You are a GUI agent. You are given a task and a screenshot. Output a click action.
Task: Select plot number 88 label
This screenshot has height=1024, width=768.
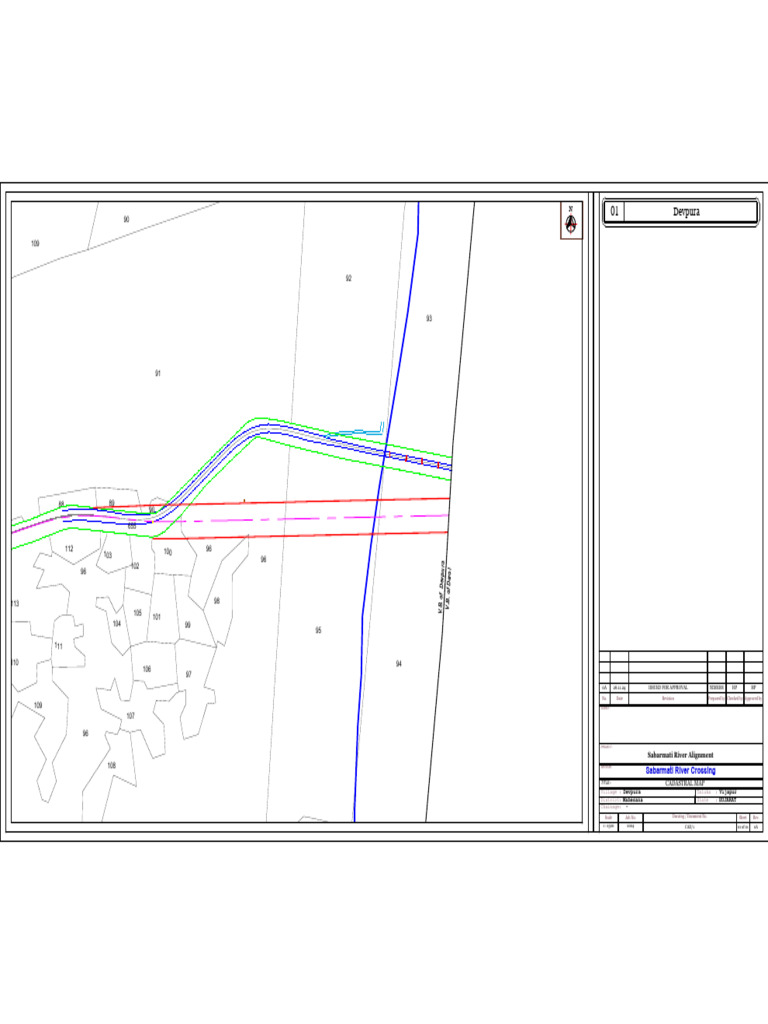tap(61, 504)
